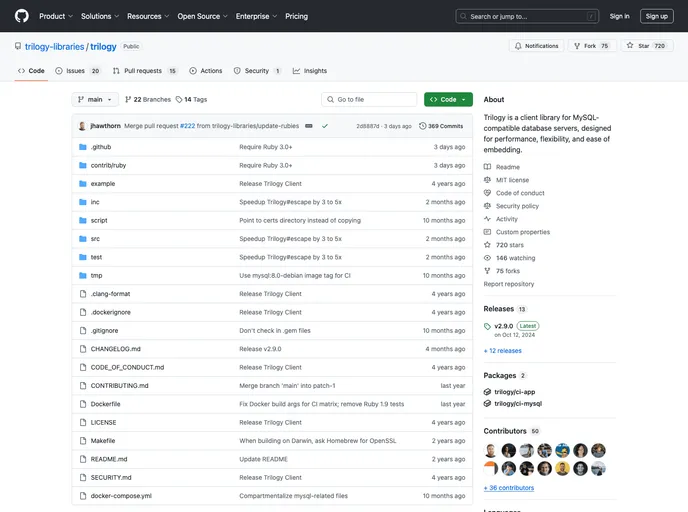Open the trilogy-libraries organization link
Screen dimensions: 688x512
[x=54, y=47]
